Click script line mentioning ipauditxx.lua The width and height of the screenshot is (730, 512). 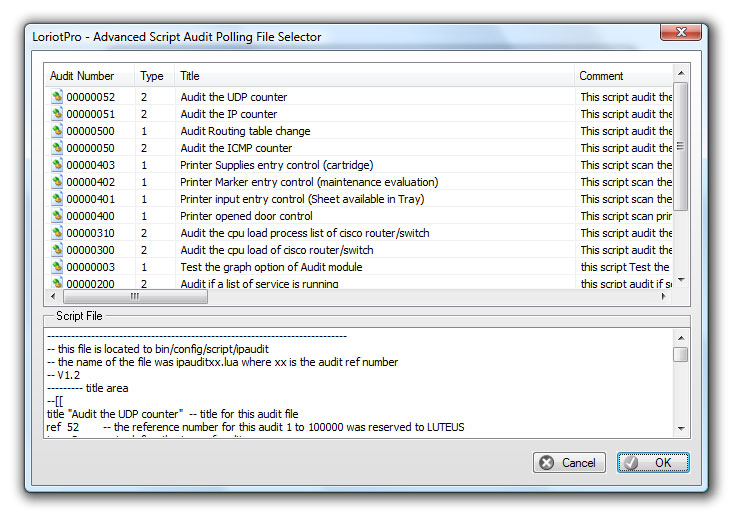[x=223, y=362]
